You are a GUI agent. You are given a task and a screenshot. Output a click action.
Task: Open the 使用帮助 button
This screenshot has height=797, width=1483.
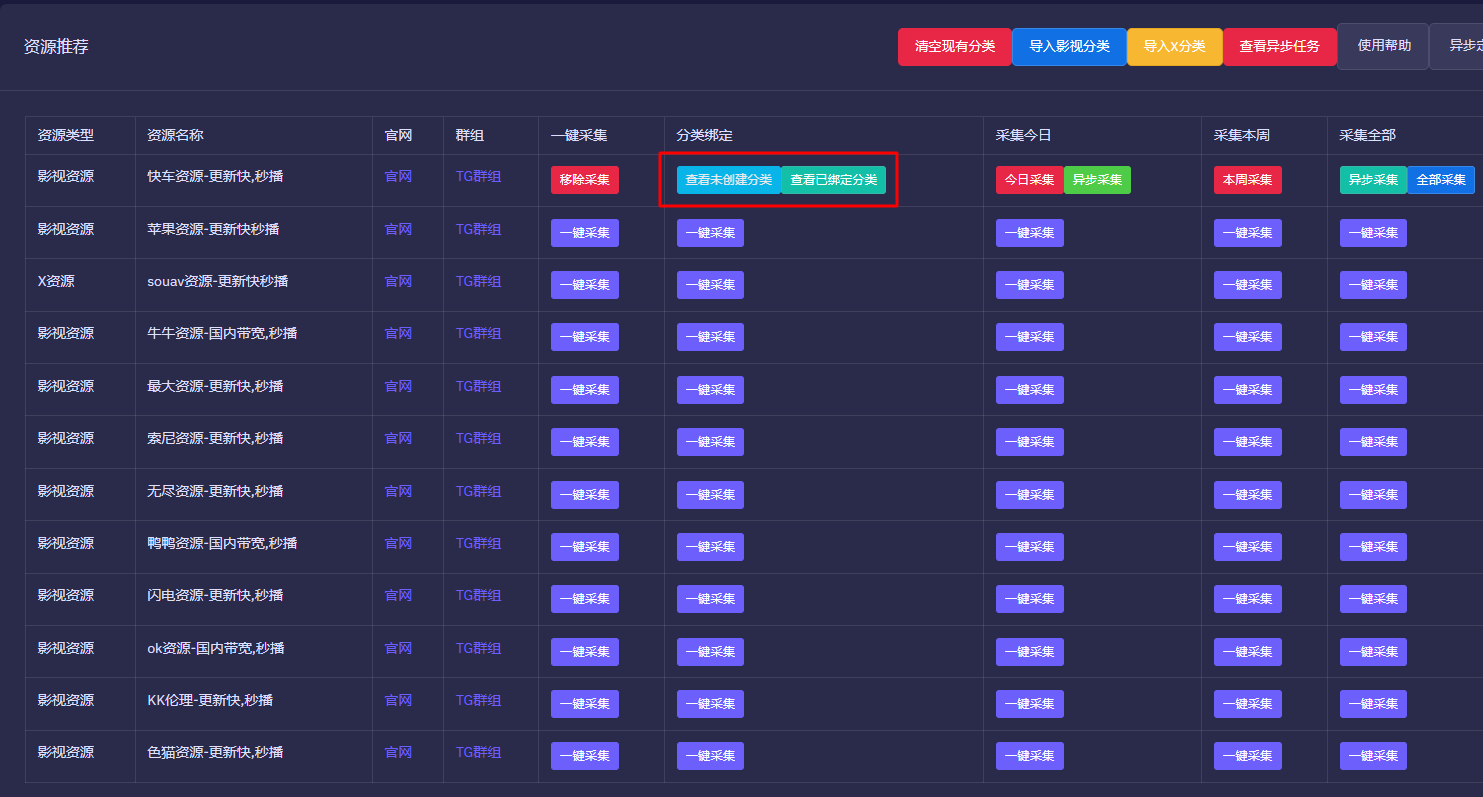(1384, 46)
